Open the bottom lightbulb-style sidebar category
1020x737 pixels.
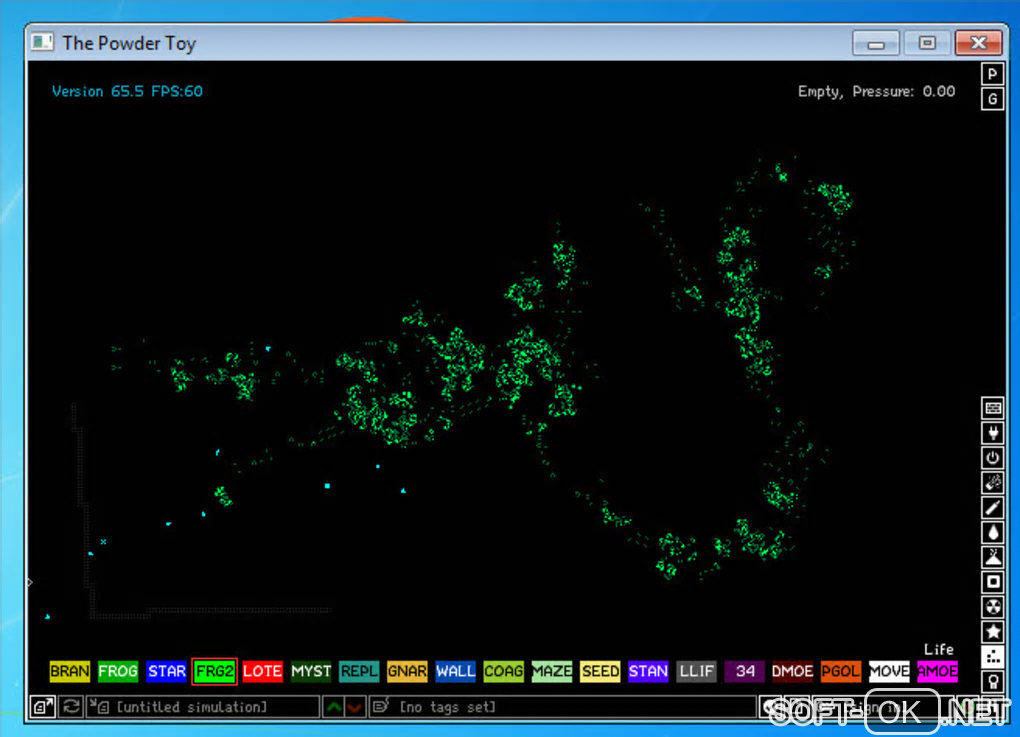click(x=993, y=681)
